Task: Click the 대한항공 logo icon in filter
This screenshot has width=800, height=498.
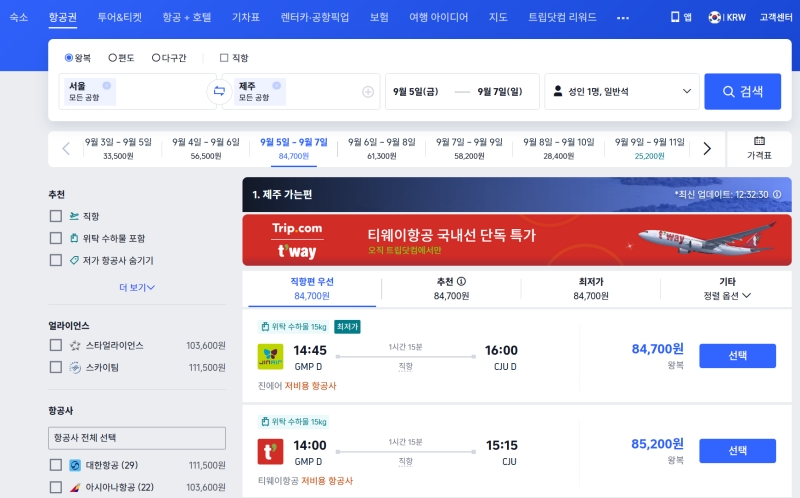Action: tap(75, 465)
